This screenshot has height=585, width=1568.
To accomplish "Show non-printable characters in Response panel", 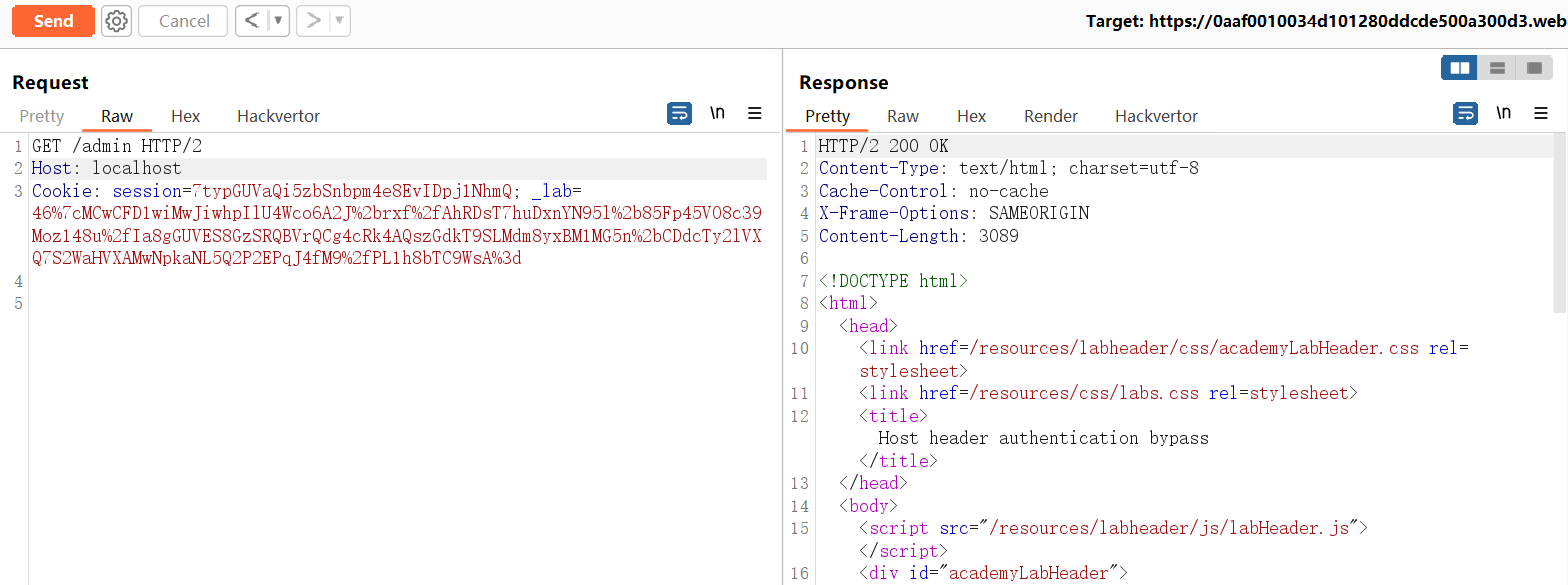I will (x=1503, y=113).
